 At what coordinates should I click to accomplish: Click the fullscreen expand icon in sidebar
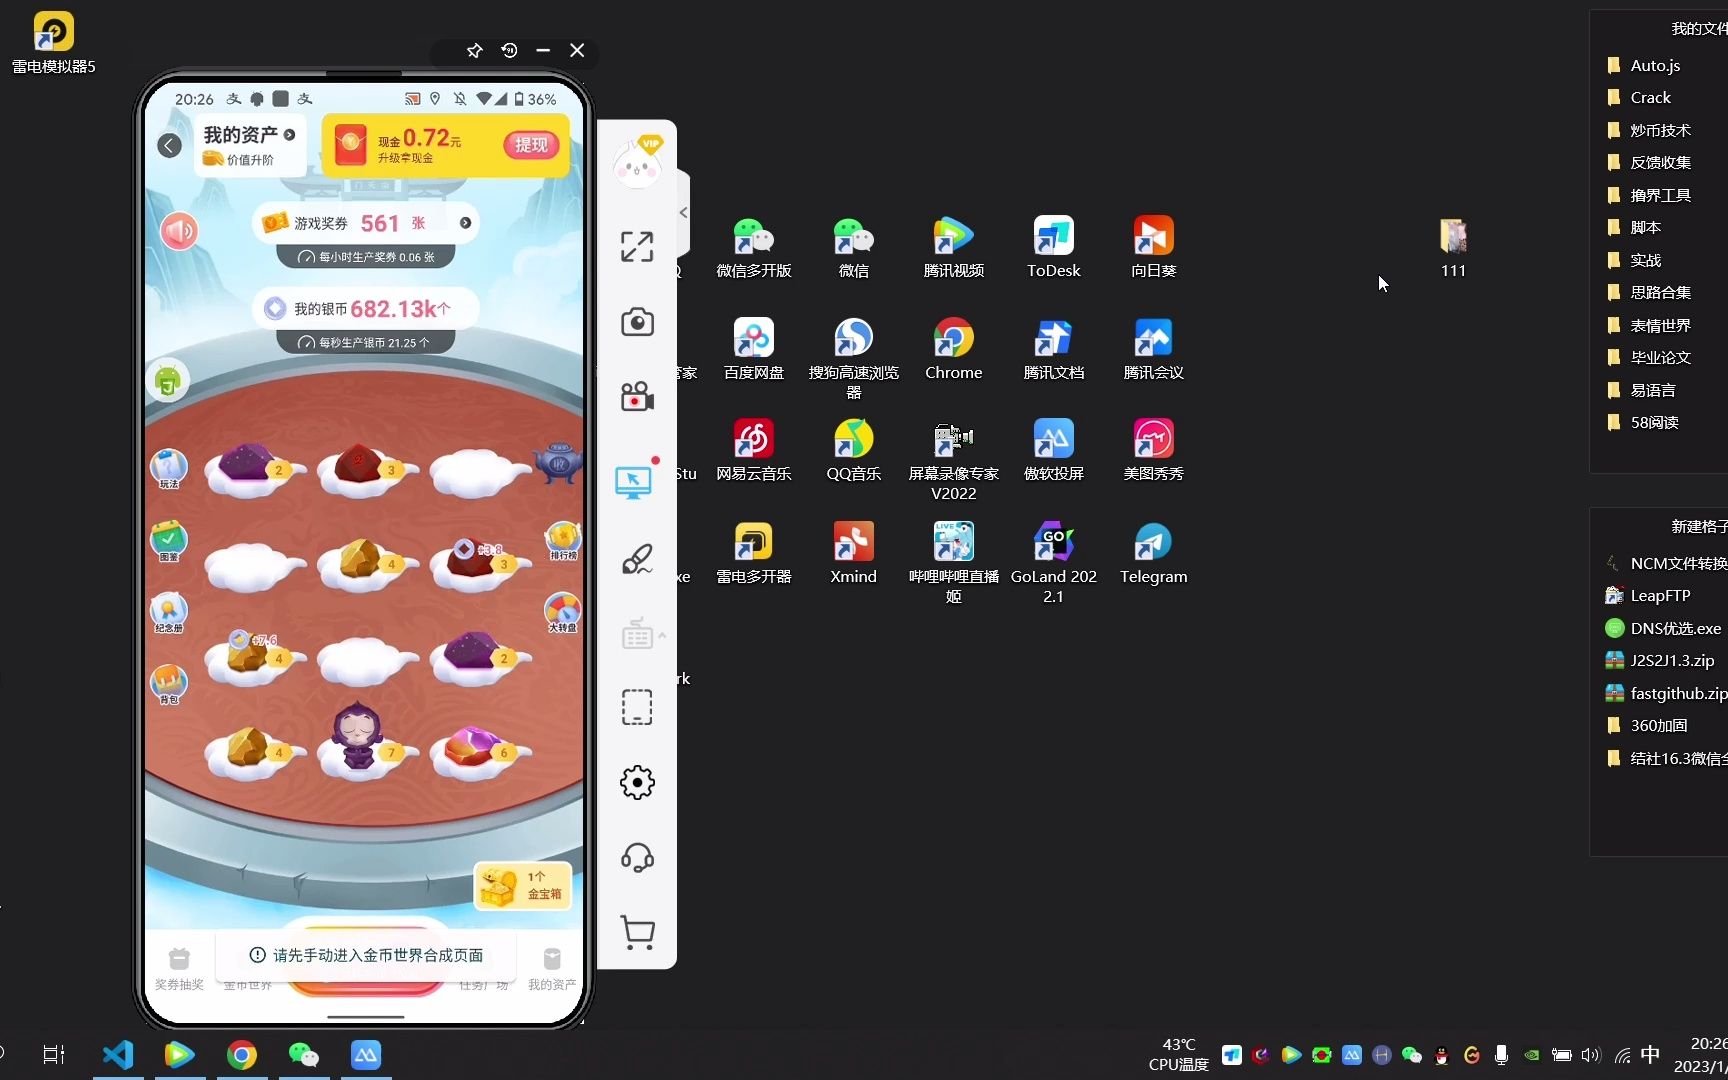click(637, 246)
